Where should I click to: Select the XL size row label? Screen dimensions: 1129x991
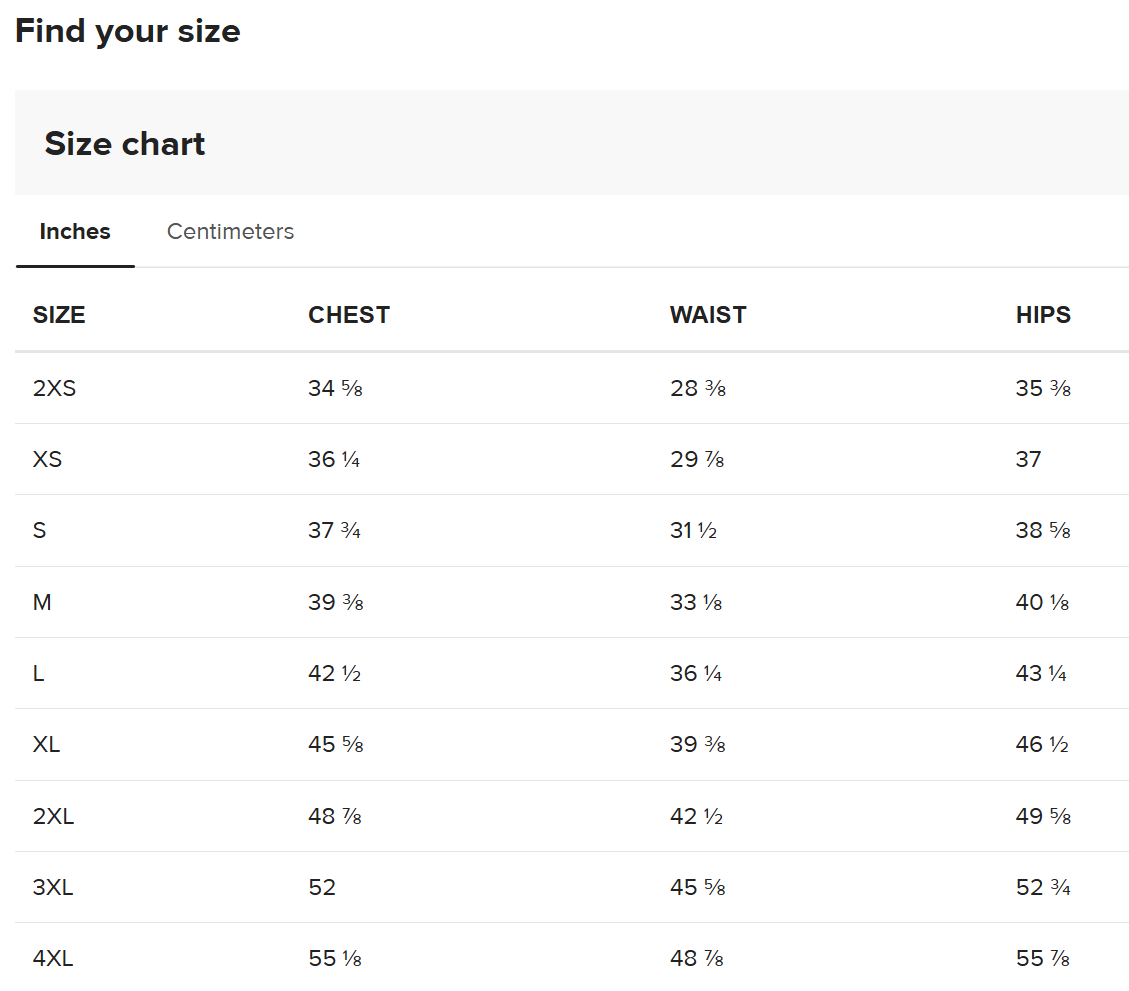46,744
